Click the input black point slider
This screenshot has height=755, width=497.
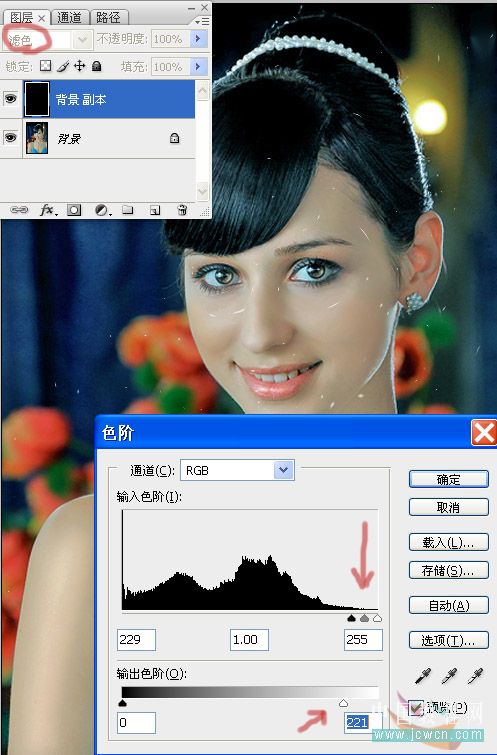(x=352, y=618)
